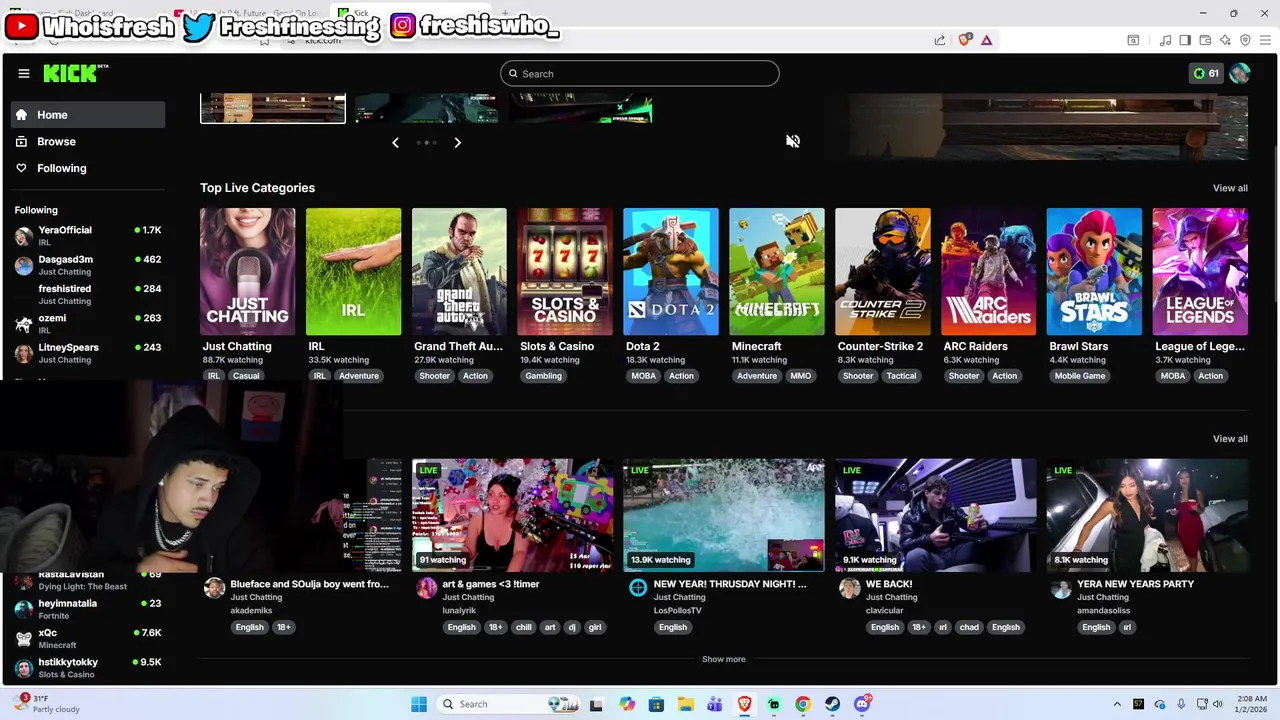Open the League of Legends category card
Image resolution: width=1280 pixels, height=720 pixels.
[1200, 271]
